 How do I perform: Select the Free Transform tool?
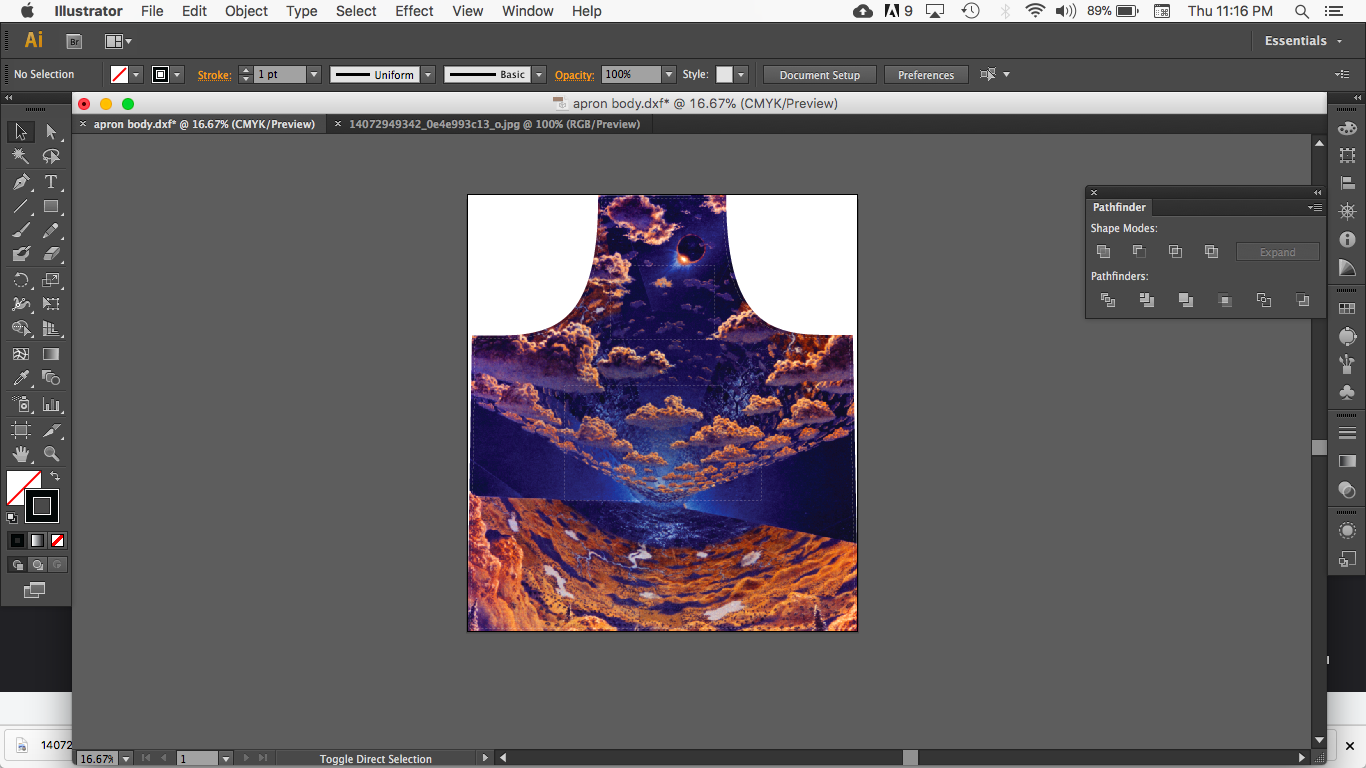pyautogui.click(x=51, y=304)
